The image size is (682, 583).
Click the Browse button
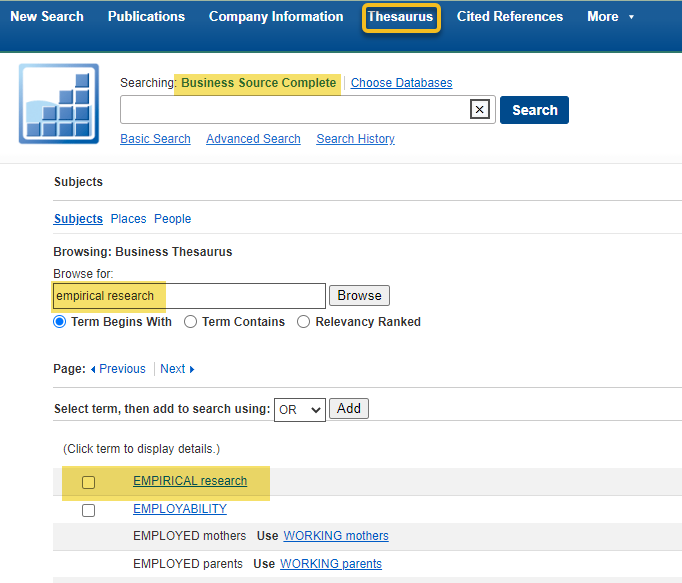(x=359, y=296)
